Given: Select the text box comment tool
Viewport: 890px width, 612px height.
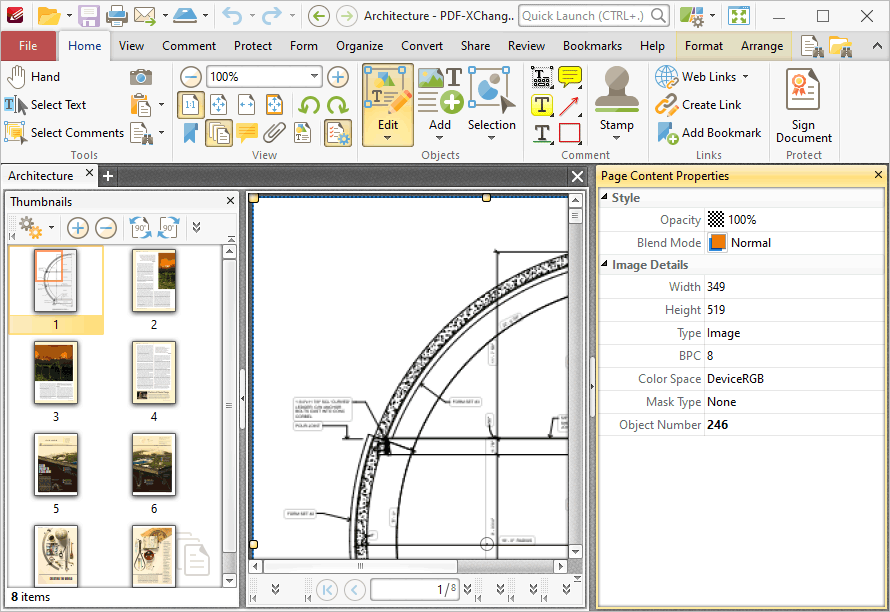Looking at the screenshot, I should click(542, 105).
